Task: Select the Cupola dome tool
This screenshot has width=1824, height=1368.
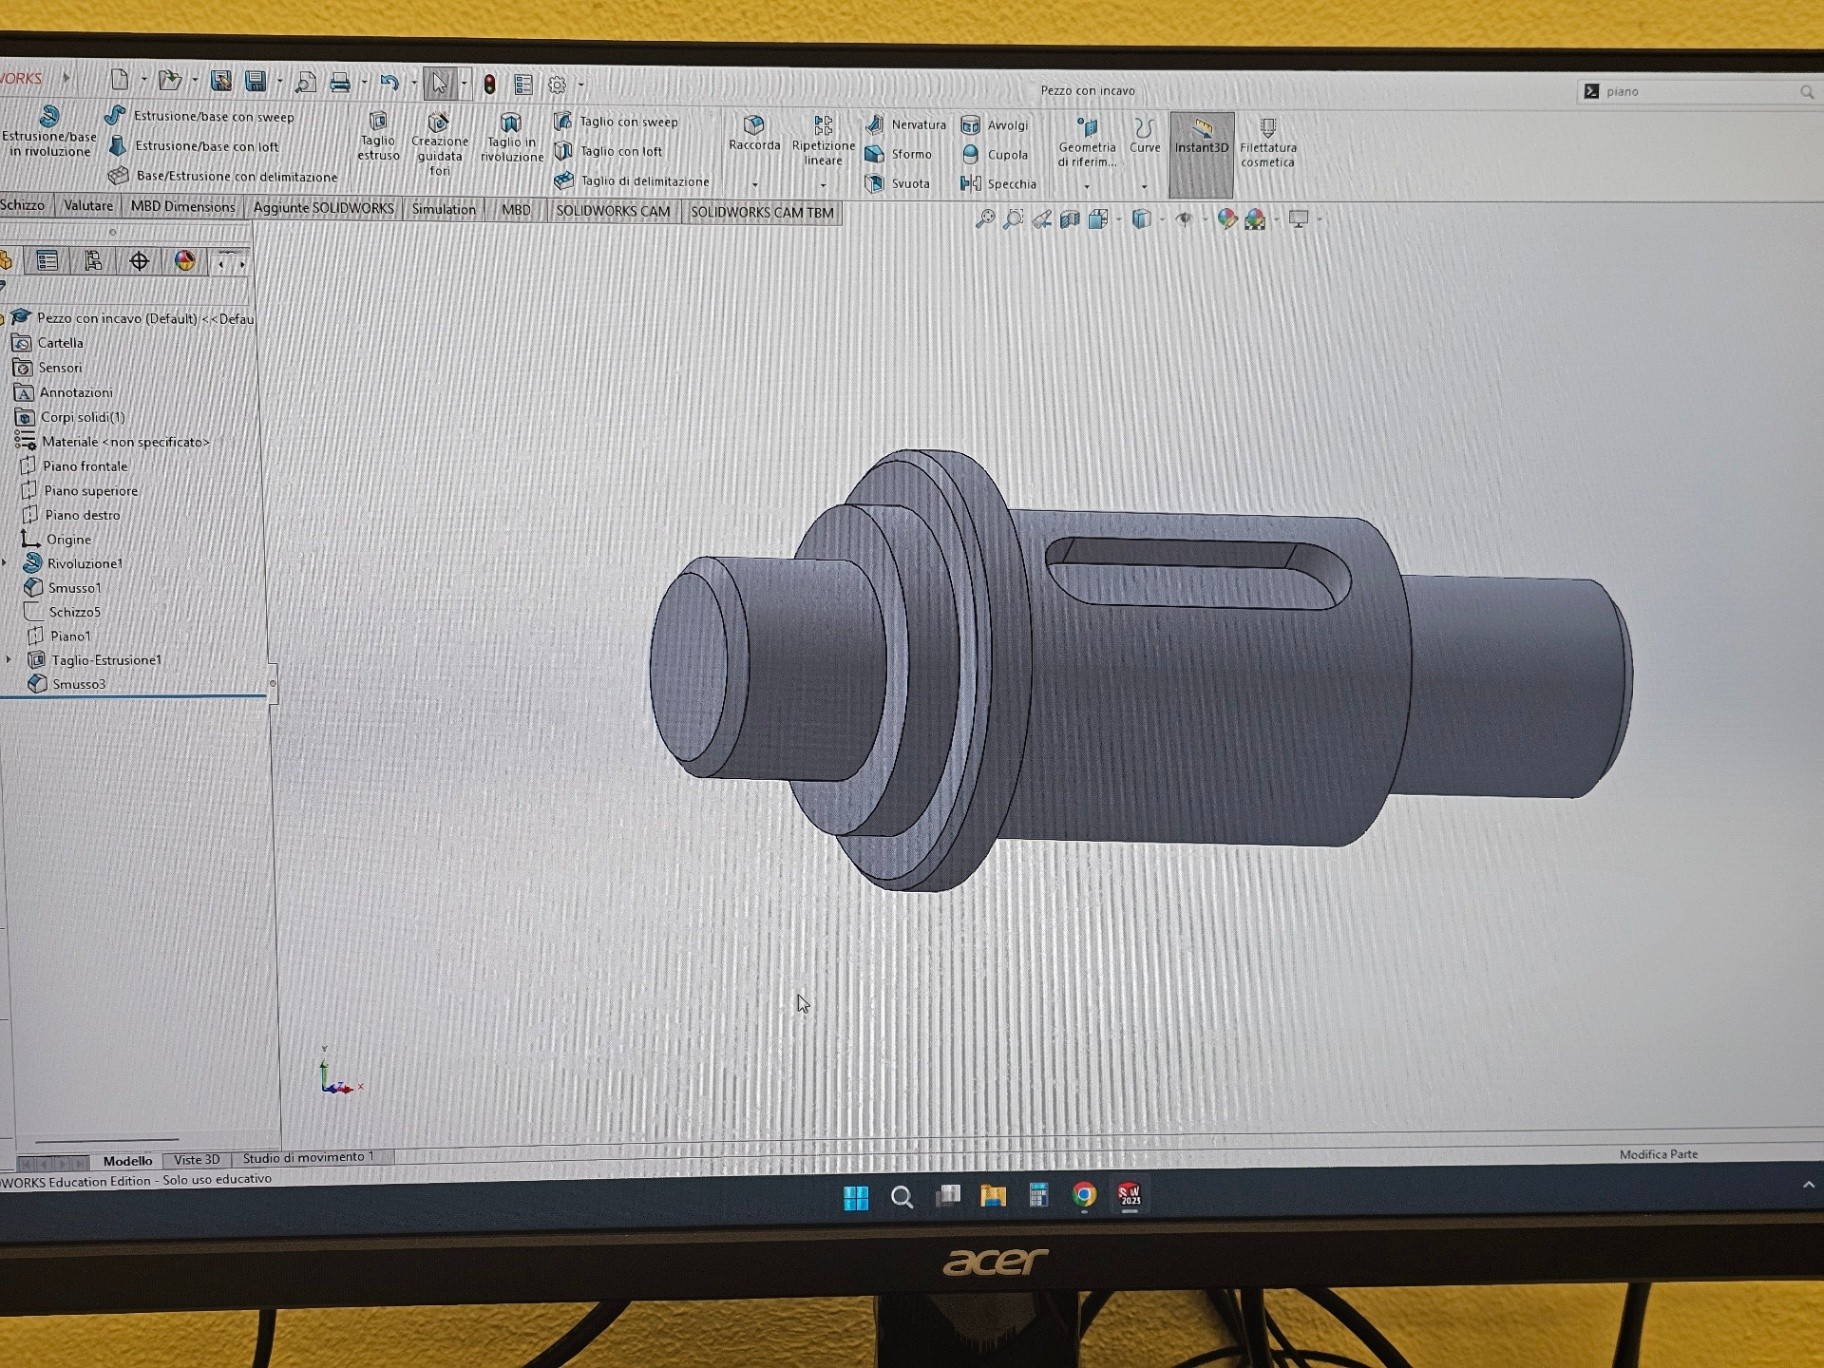Action: (x=995, y=155)
